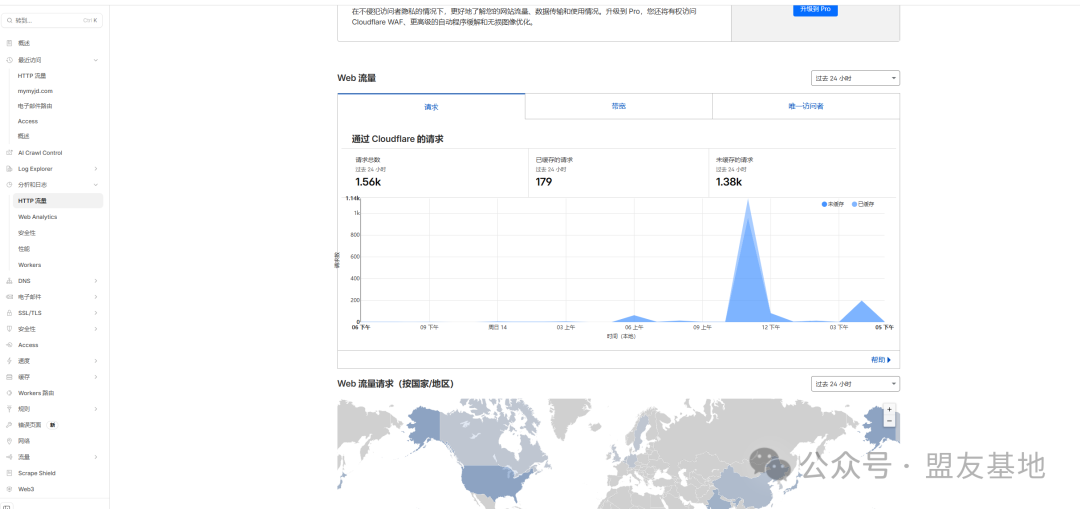Click the Scrape Shield icon

[x=9, y=473]
